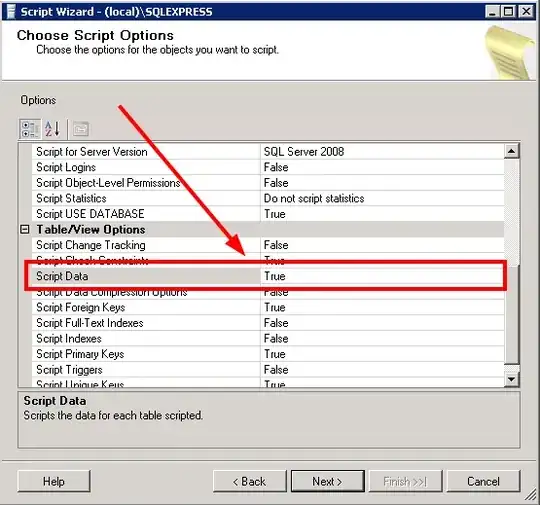Click True value for Script Primary Keys
Screen dimensions: 540x505
pyautogui.click(x=274, y=354)
